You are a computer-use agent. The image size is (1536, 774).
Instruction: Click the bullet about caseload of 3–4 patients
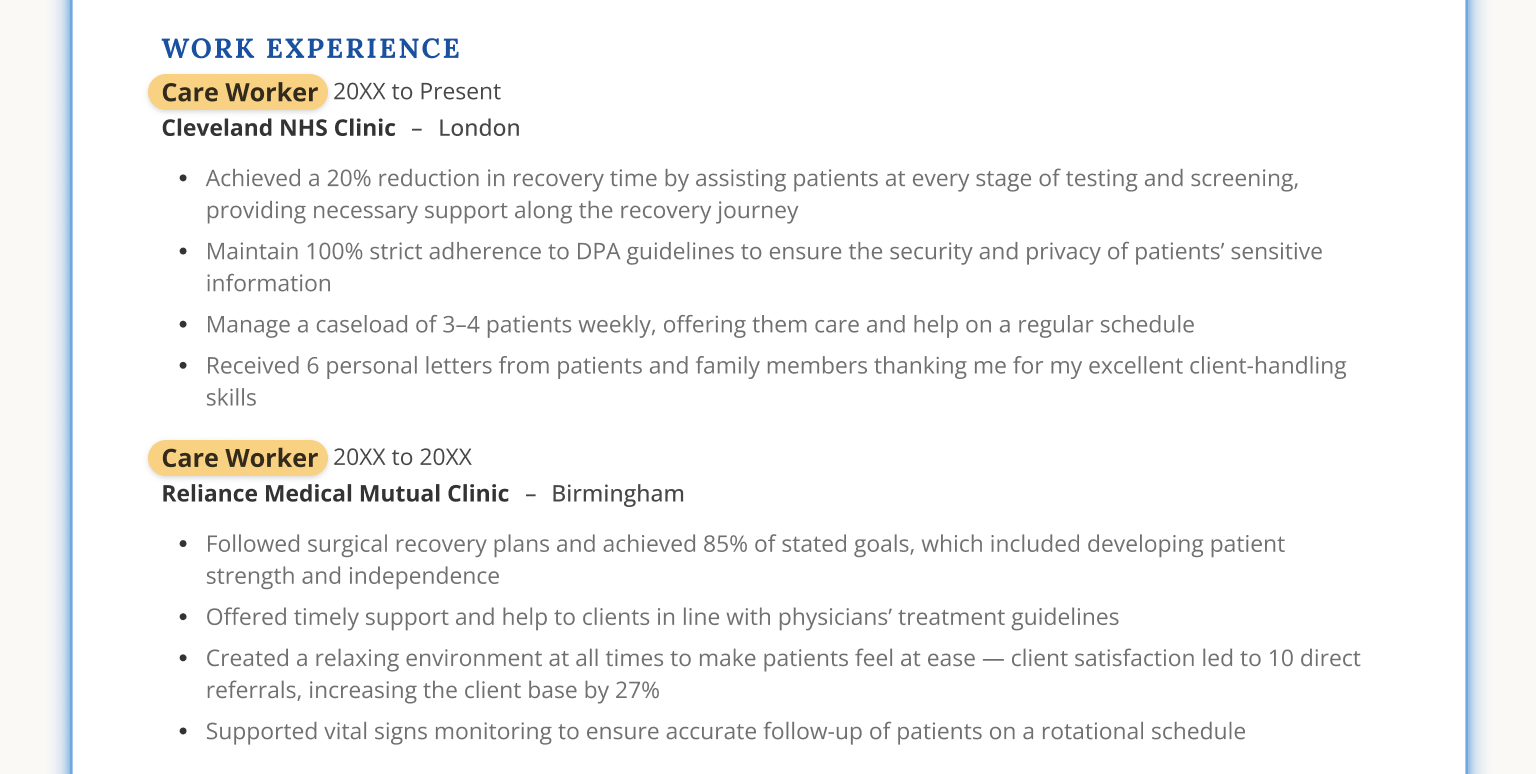[x=700, y=325]
